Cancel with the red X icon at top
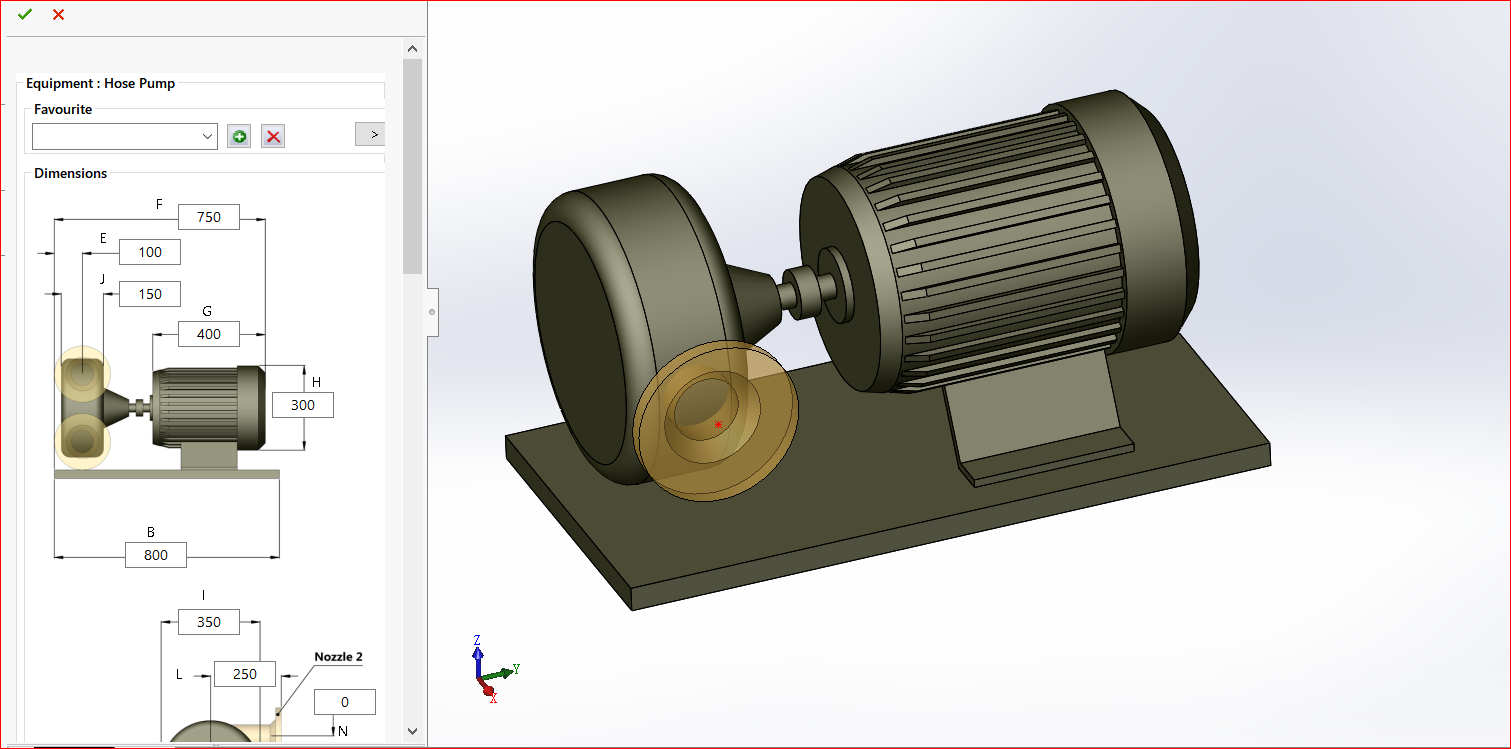 [58, 14]
